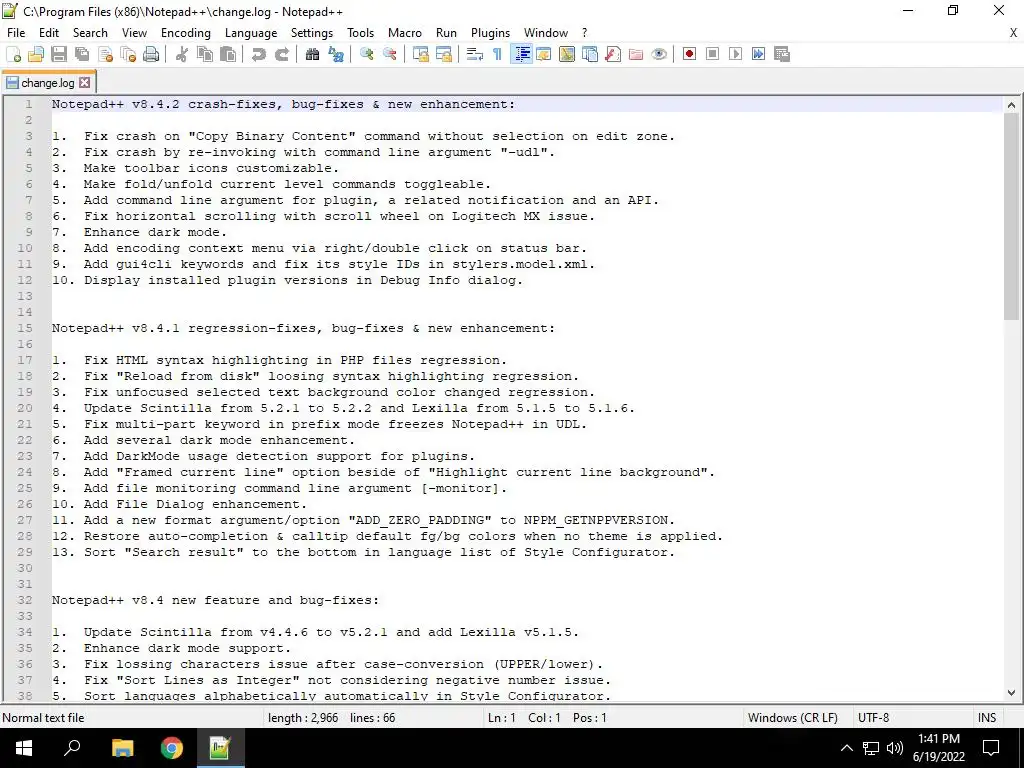Open the Function List panel icon

click(x=613, y=54)
